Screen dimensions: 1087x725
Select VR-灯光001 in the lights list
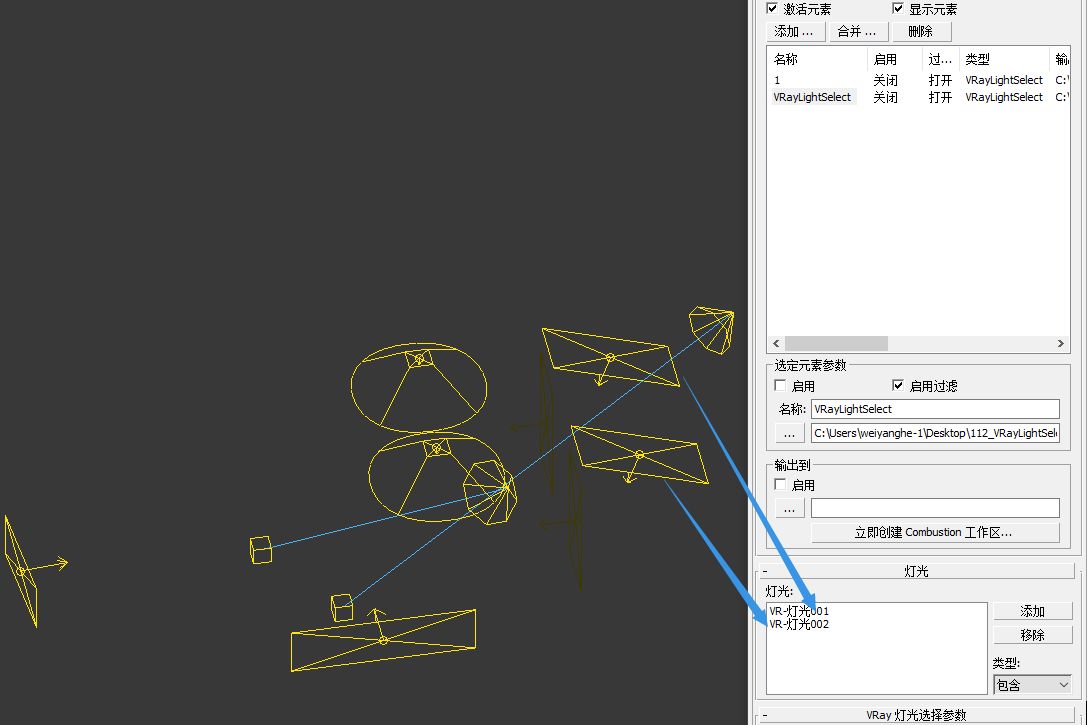click(x=799, y=611)
